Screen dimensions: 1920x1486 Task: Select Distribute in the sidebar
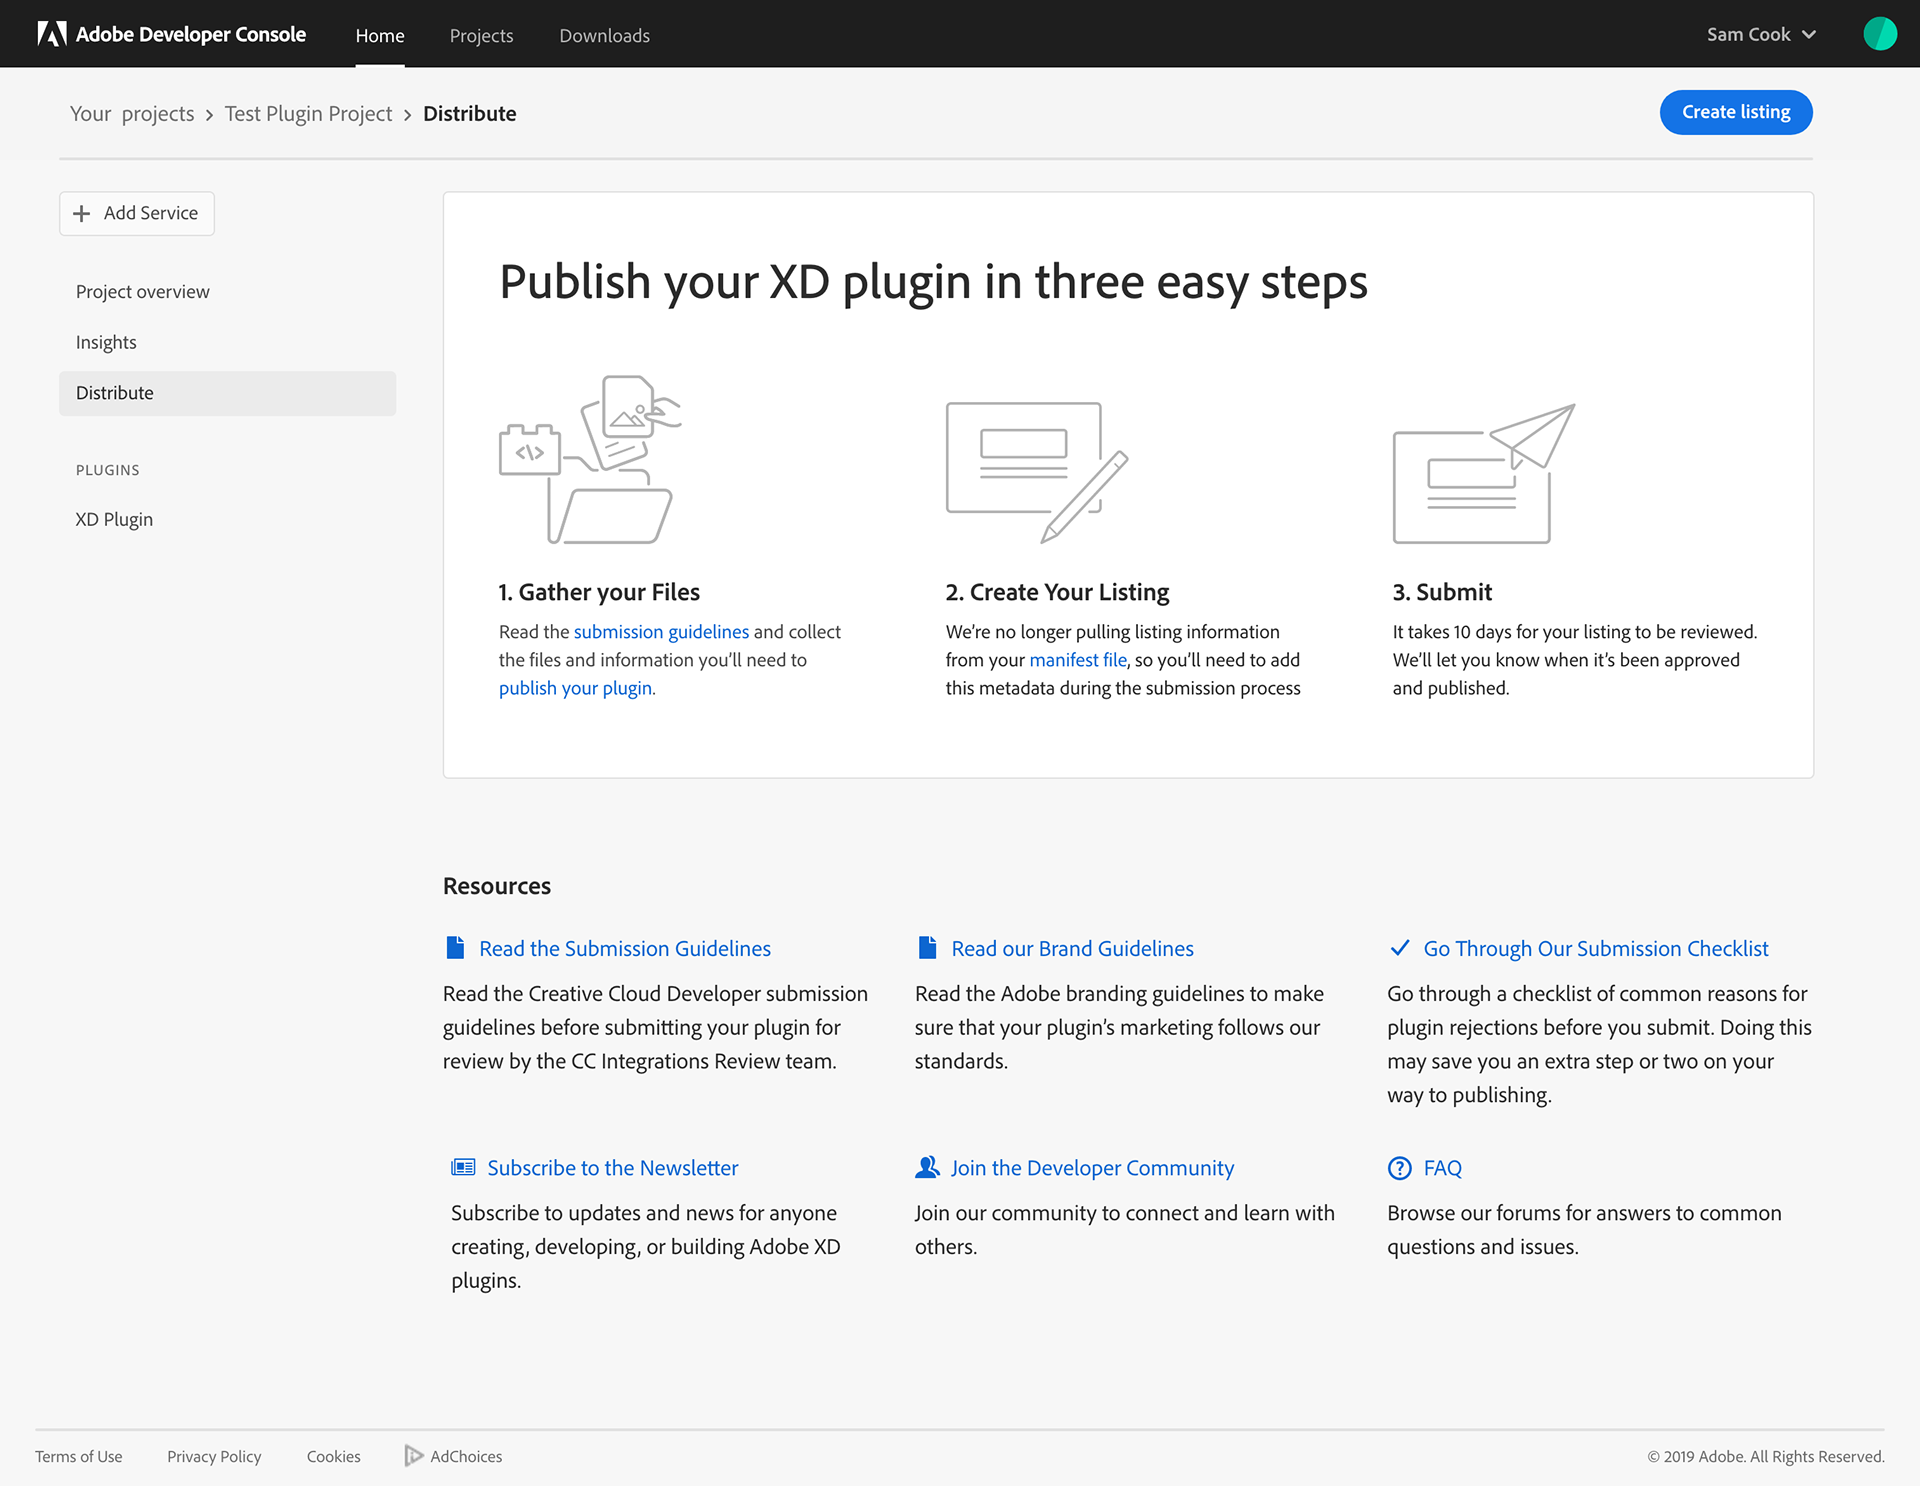pyautogui.click(x=227, y=393)
